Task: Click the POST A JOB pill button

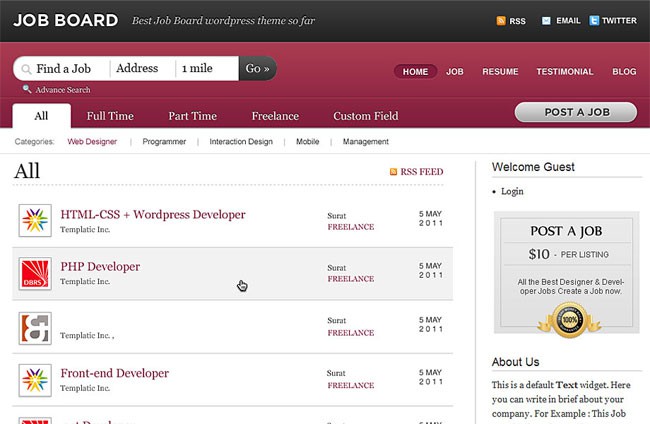Action: (576, 112)
